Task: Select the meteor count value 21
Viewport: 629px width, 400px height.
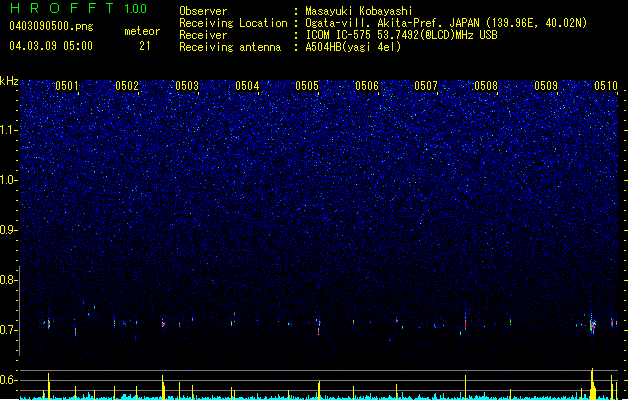Action: pyautogui.click(x=145, y=46)
